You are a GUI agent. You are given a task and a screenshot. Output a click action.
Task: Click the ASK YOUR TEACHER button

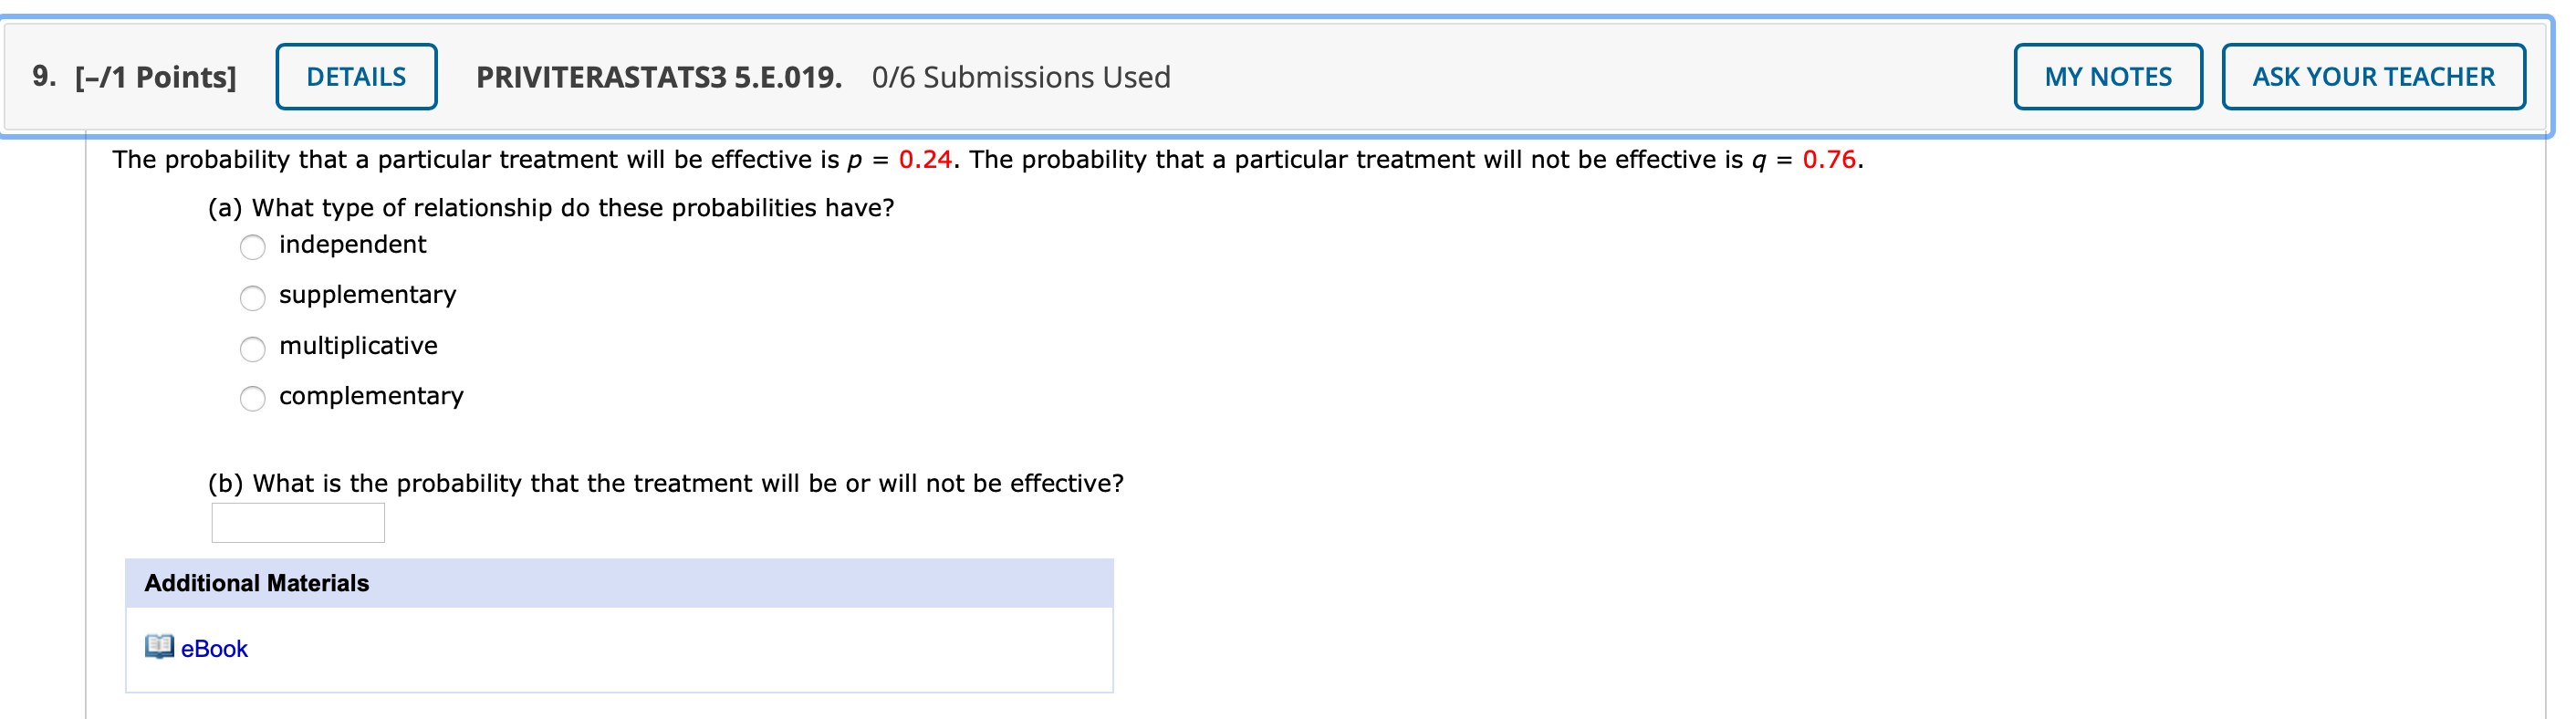(2372, 77)
